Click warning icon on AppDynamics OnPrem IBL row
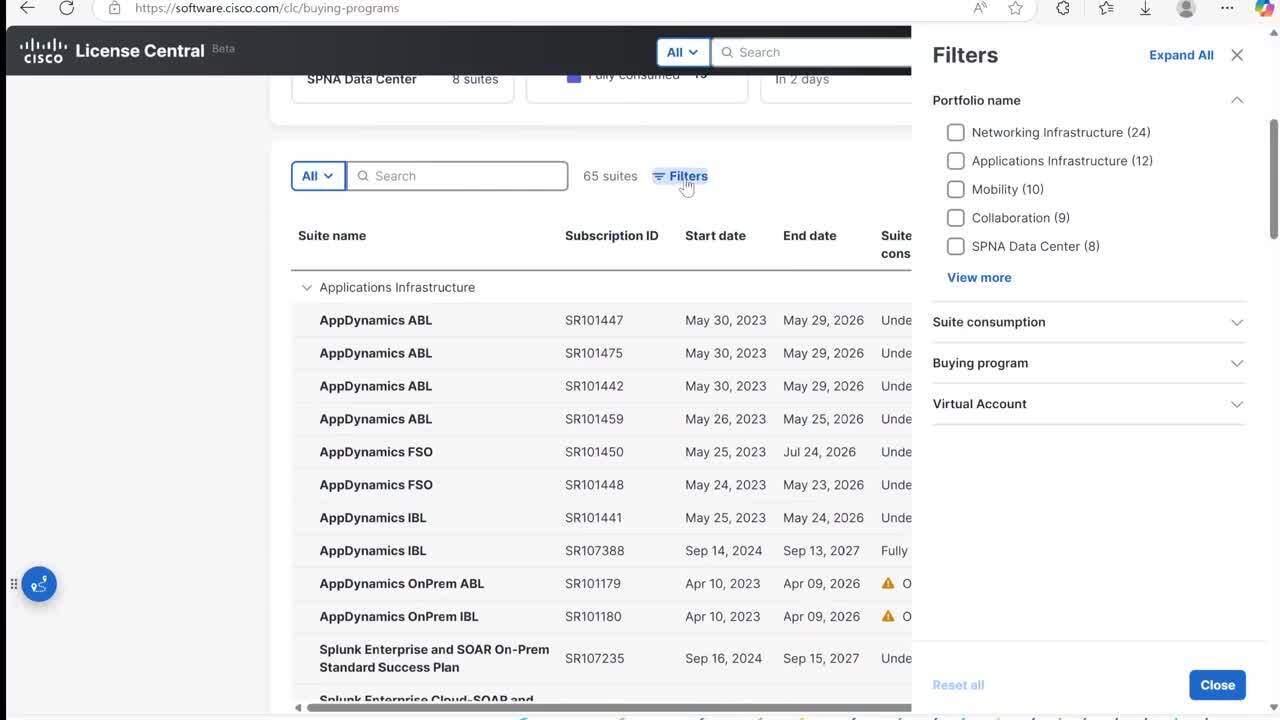1280x720 pixels. coord(888,616)
